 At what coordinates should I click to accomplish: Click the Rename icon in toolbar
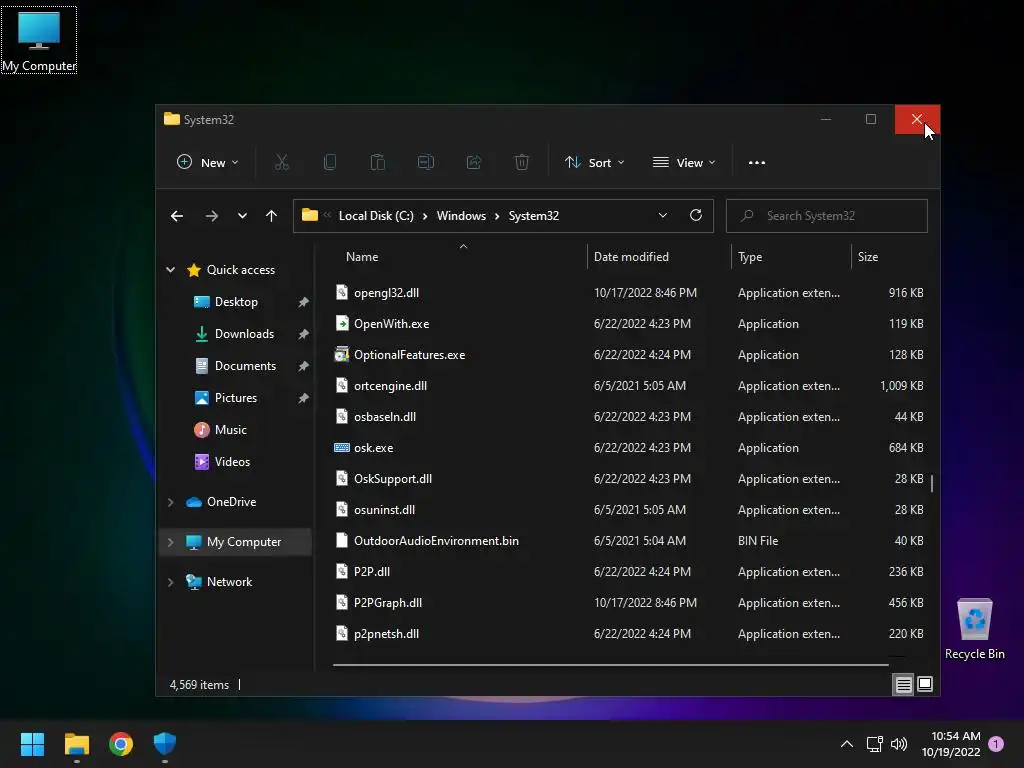pyautogui.click(x=426, y=162)
